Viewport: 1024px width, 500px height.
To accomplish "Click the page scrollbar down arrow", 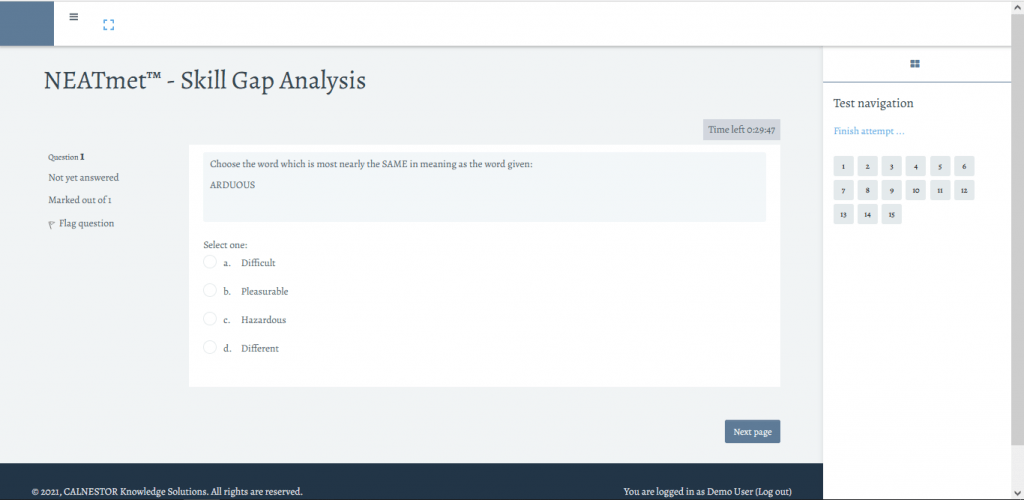I will (x=1017, y=493).
